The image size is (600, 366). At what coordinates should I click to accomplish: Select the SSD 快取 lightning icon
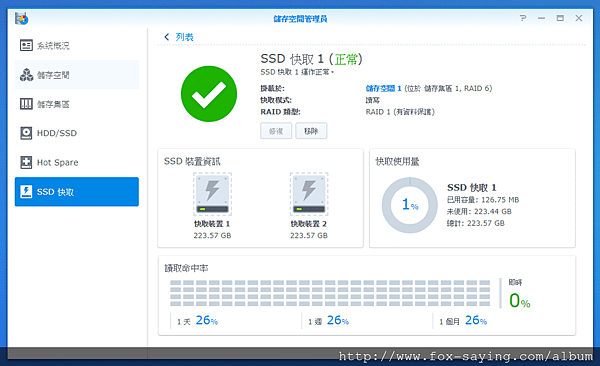26,191
